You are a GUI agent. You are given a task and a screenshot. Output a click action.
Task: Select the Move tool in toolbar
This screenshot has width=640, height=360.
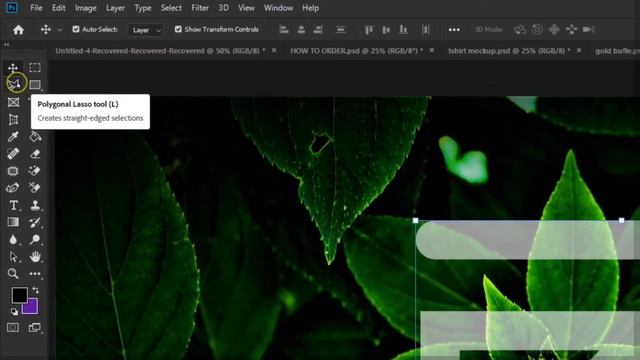[13, 67]
